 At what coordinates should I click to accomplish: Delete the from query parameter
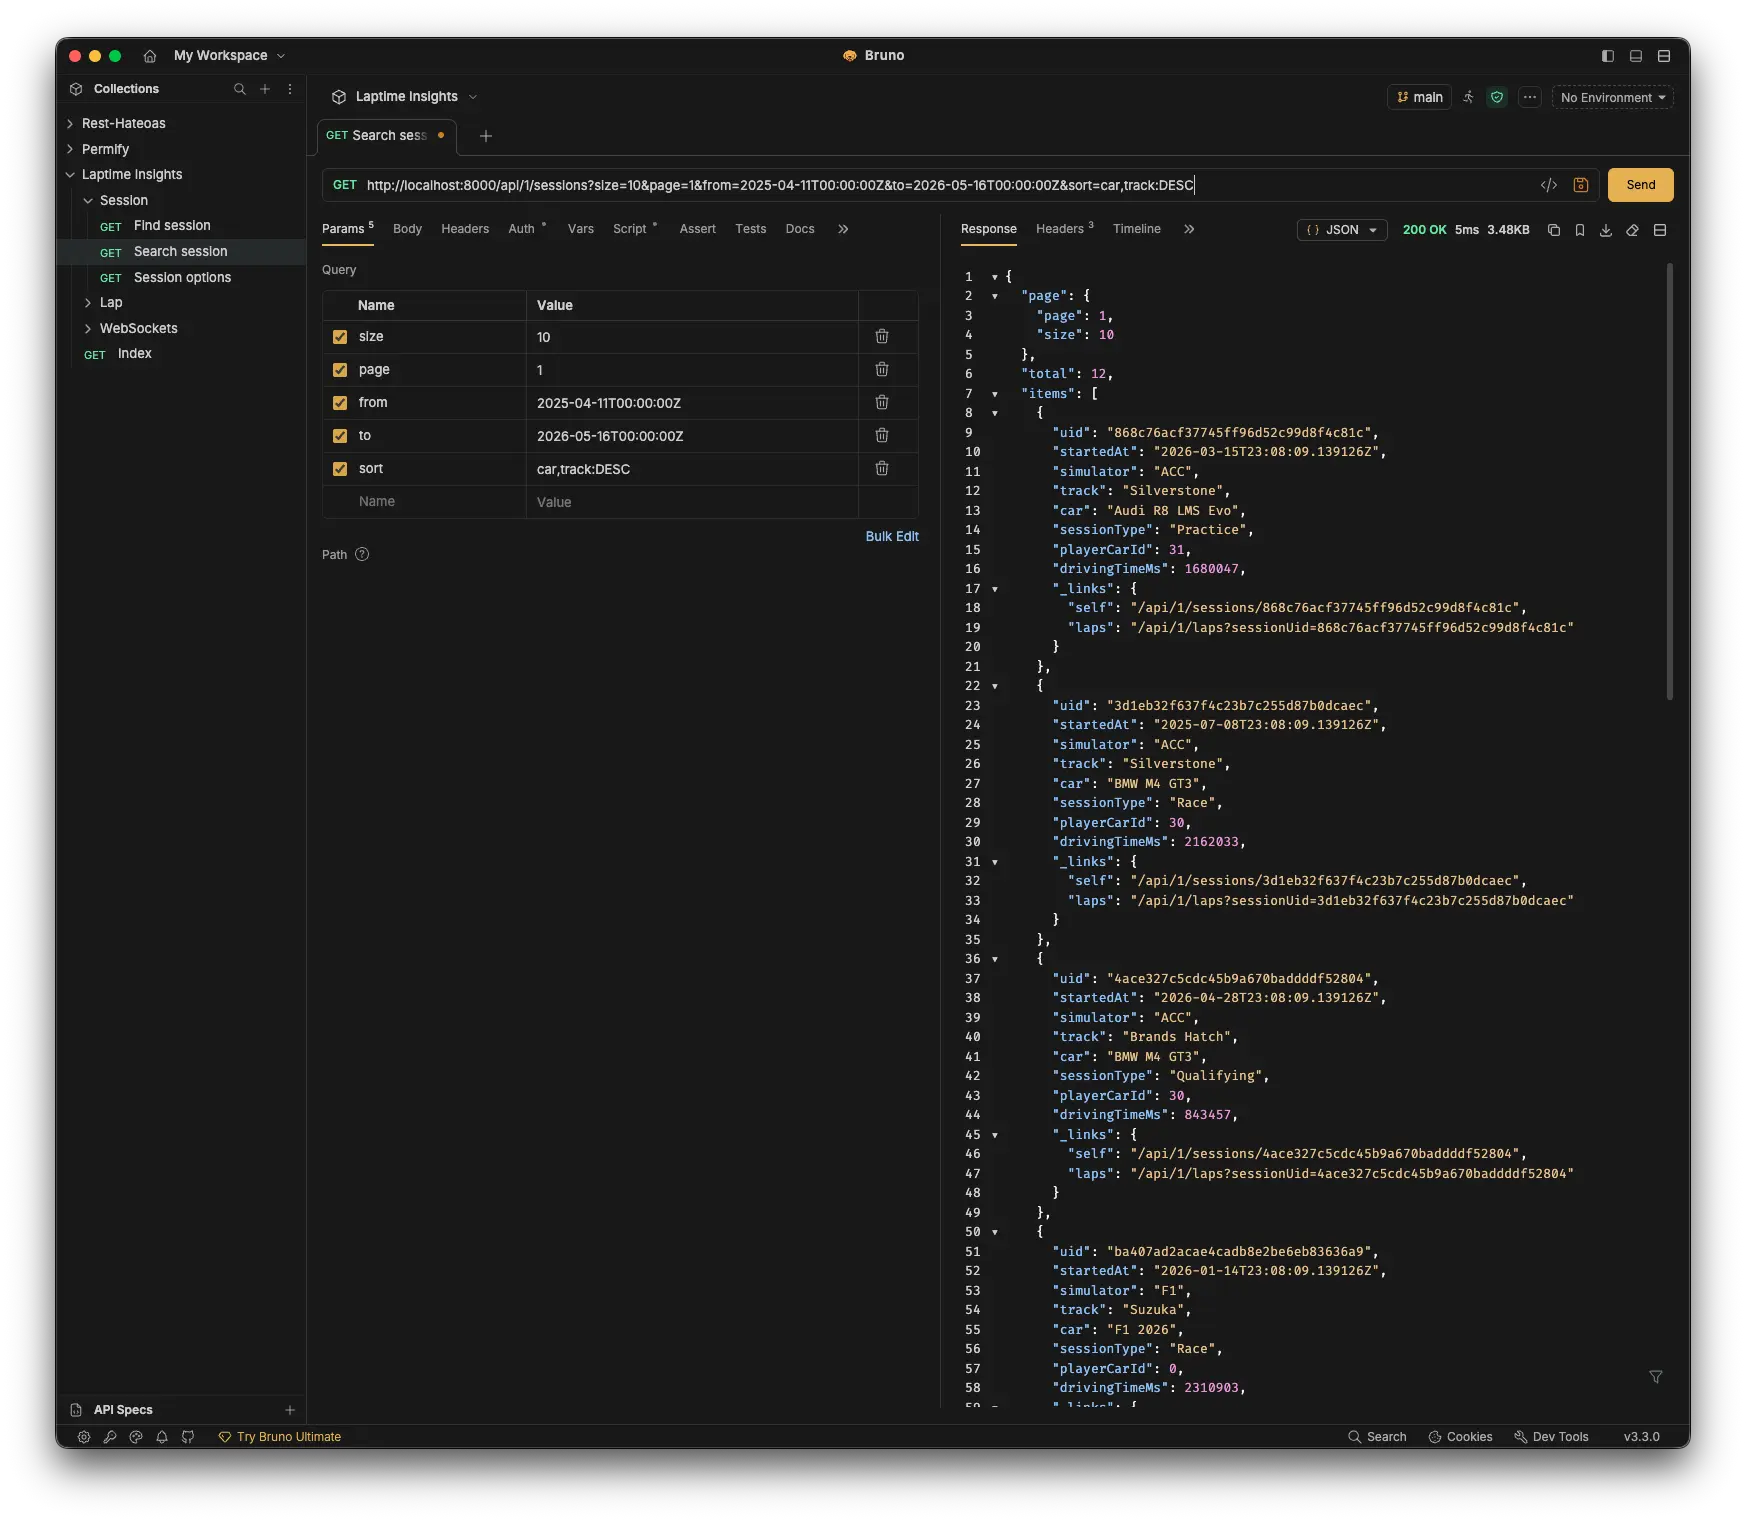(882, 403)
